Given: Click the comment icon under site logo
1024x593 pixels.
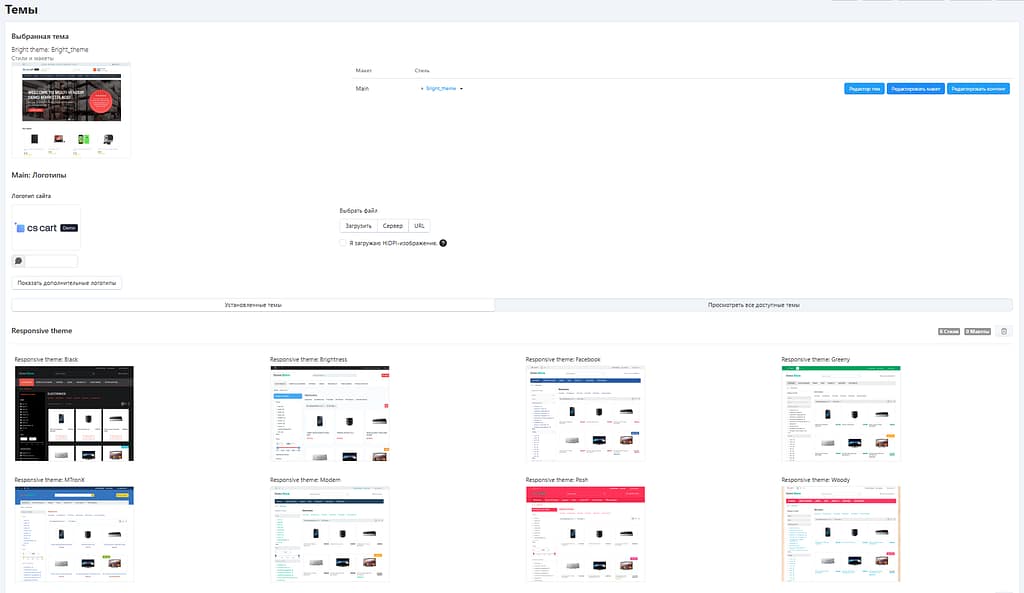Looking at the screenshot, I should tap(19, 261).
